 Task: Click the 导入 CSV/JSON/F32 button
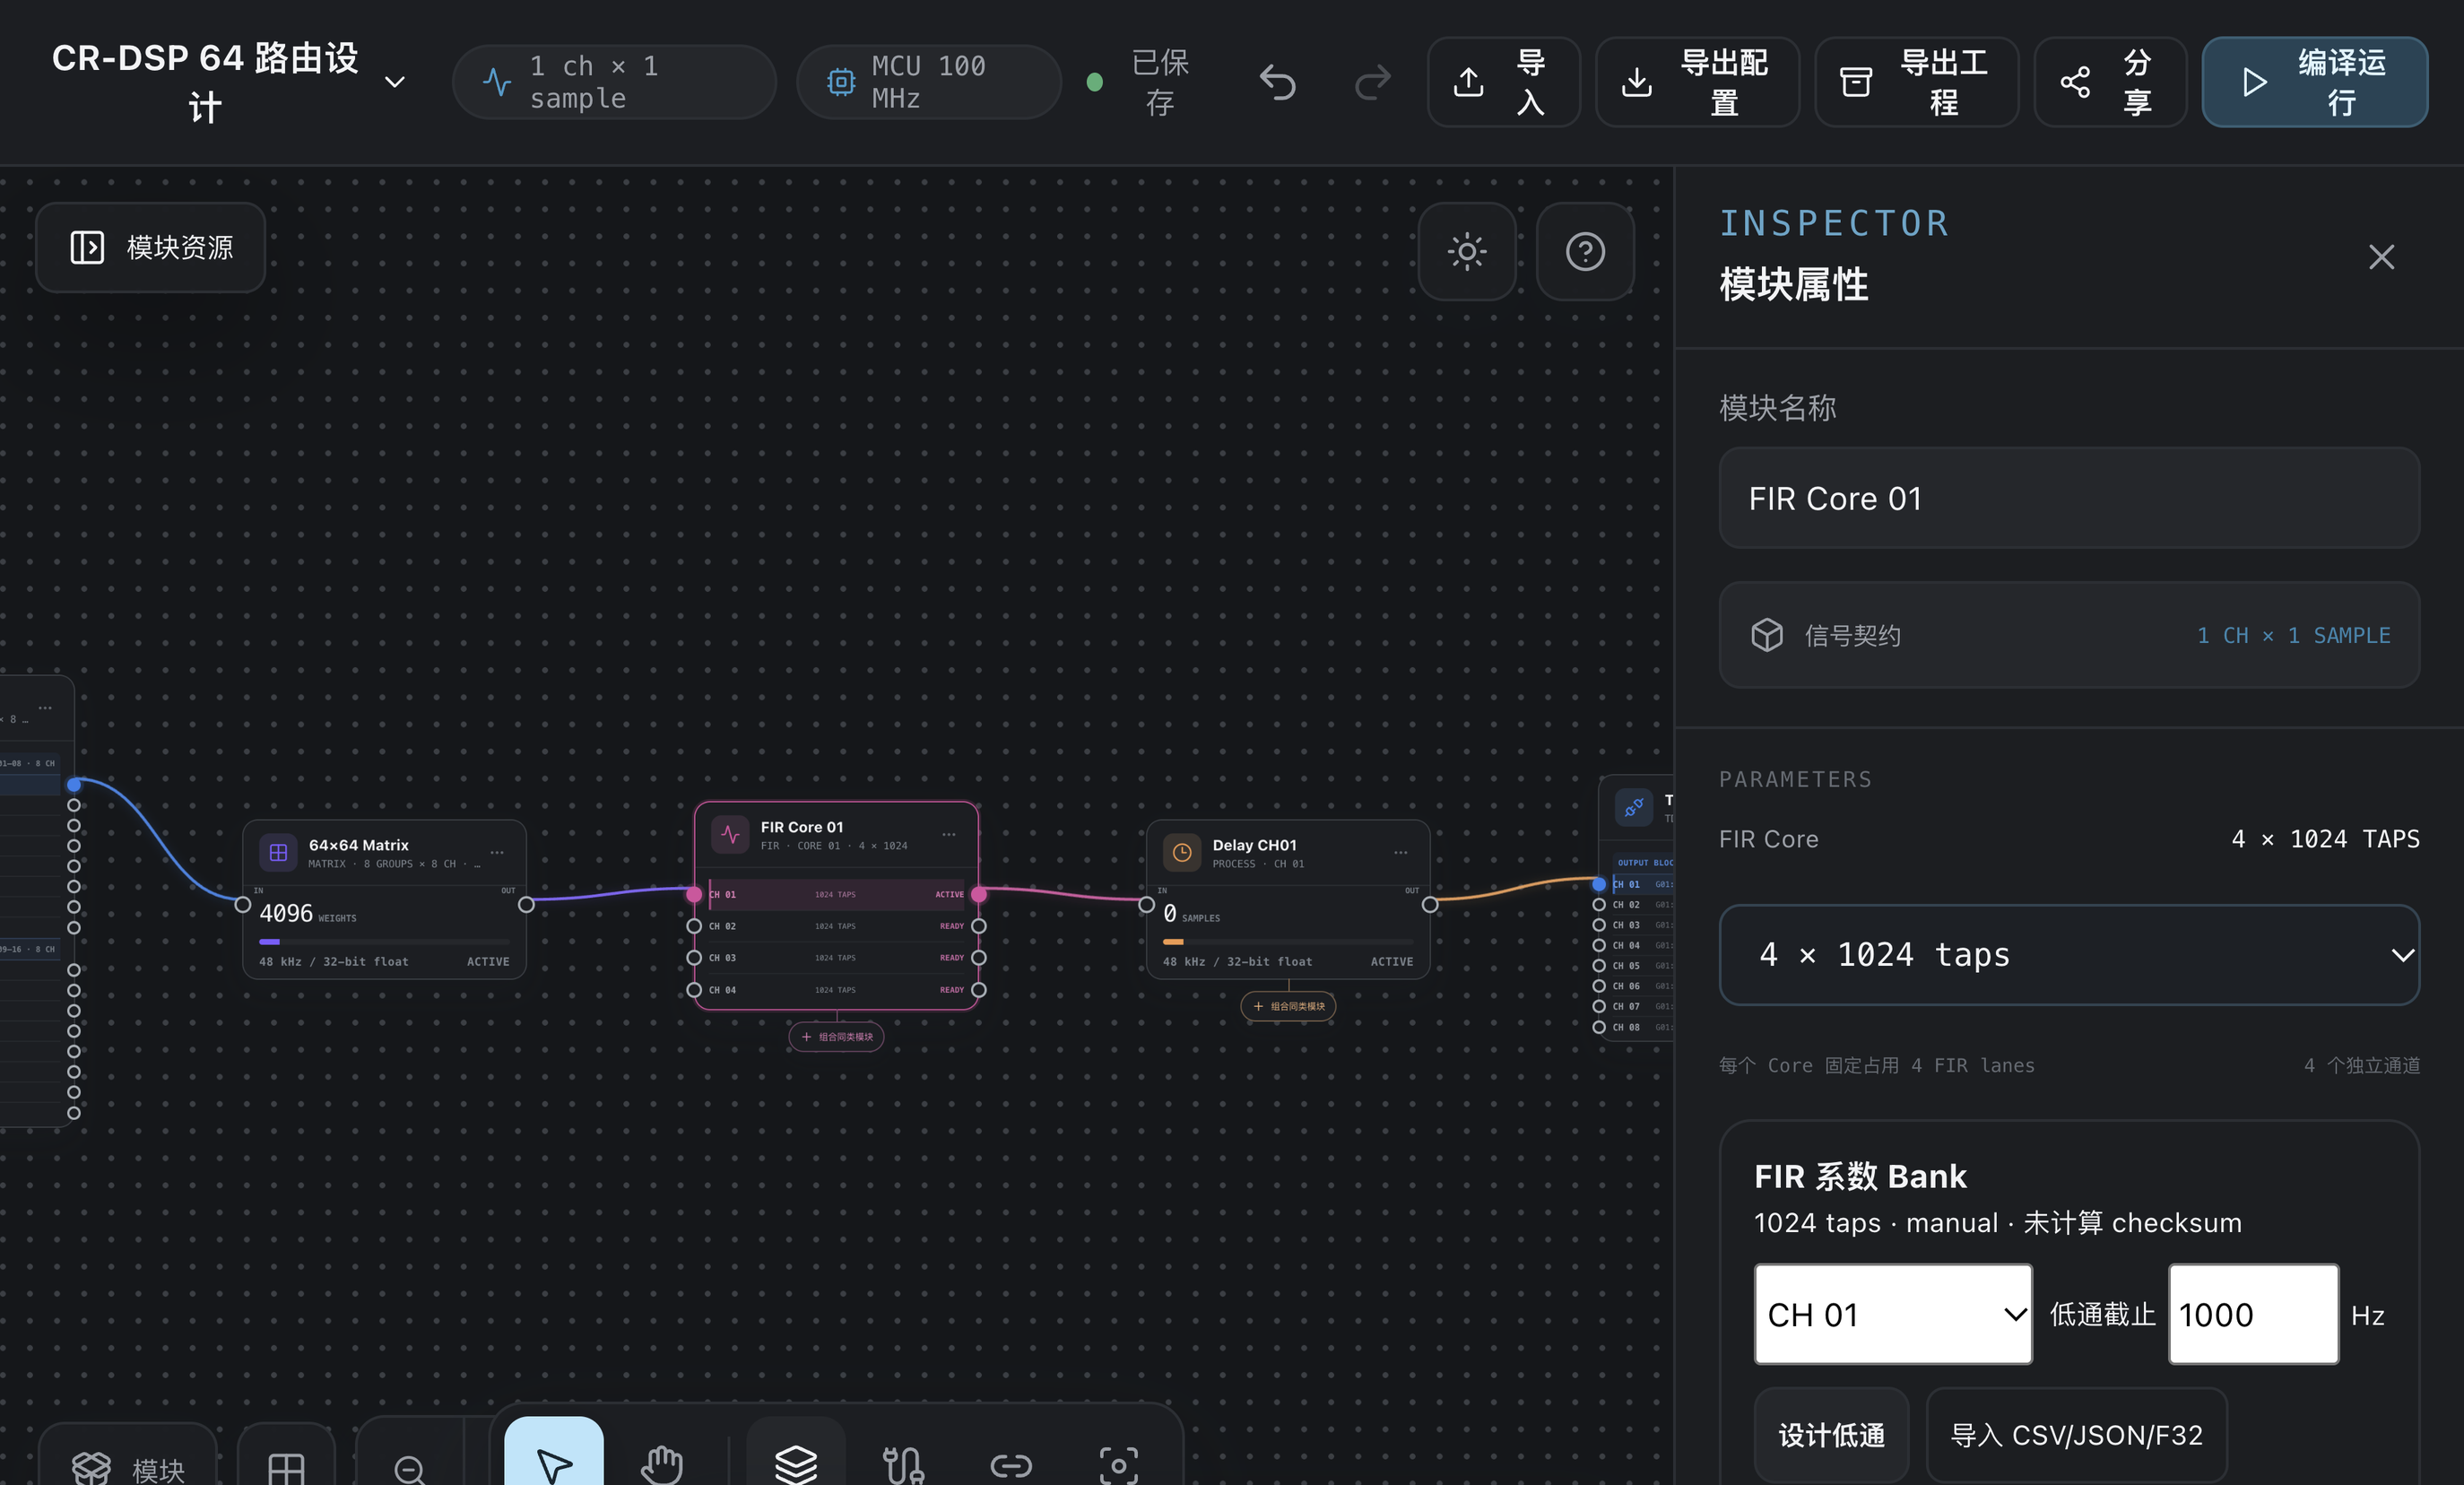2076,1435
